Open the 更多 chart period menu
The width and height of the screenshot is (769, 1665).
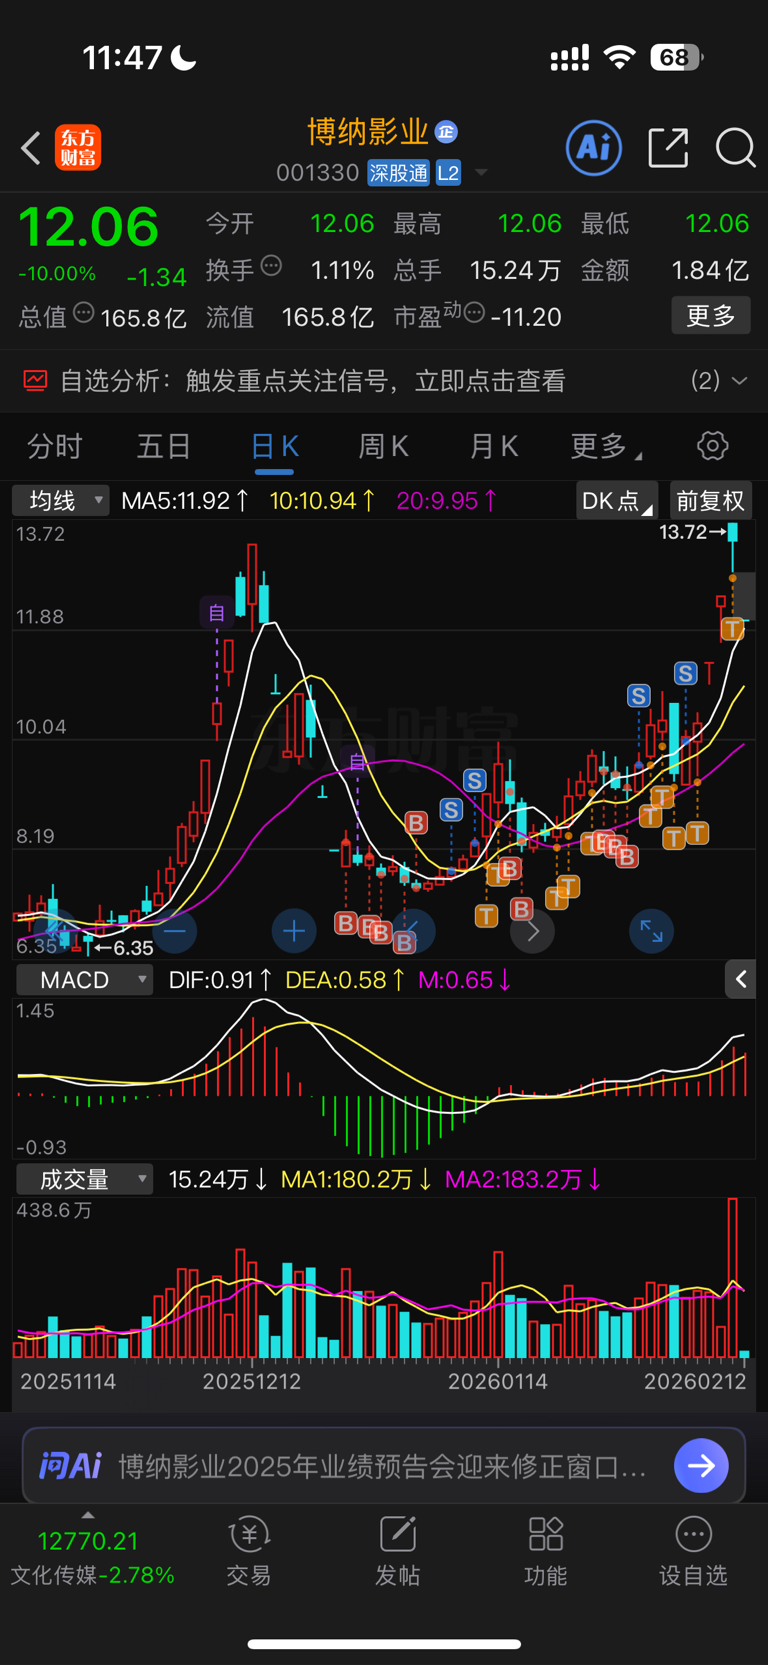[x=606, y=446]
